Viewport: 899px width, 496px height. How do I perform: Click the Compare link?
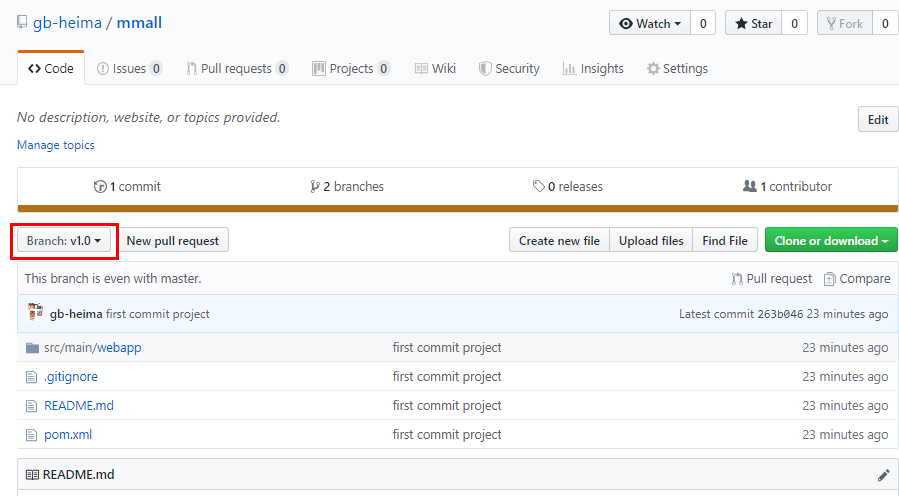857,279
